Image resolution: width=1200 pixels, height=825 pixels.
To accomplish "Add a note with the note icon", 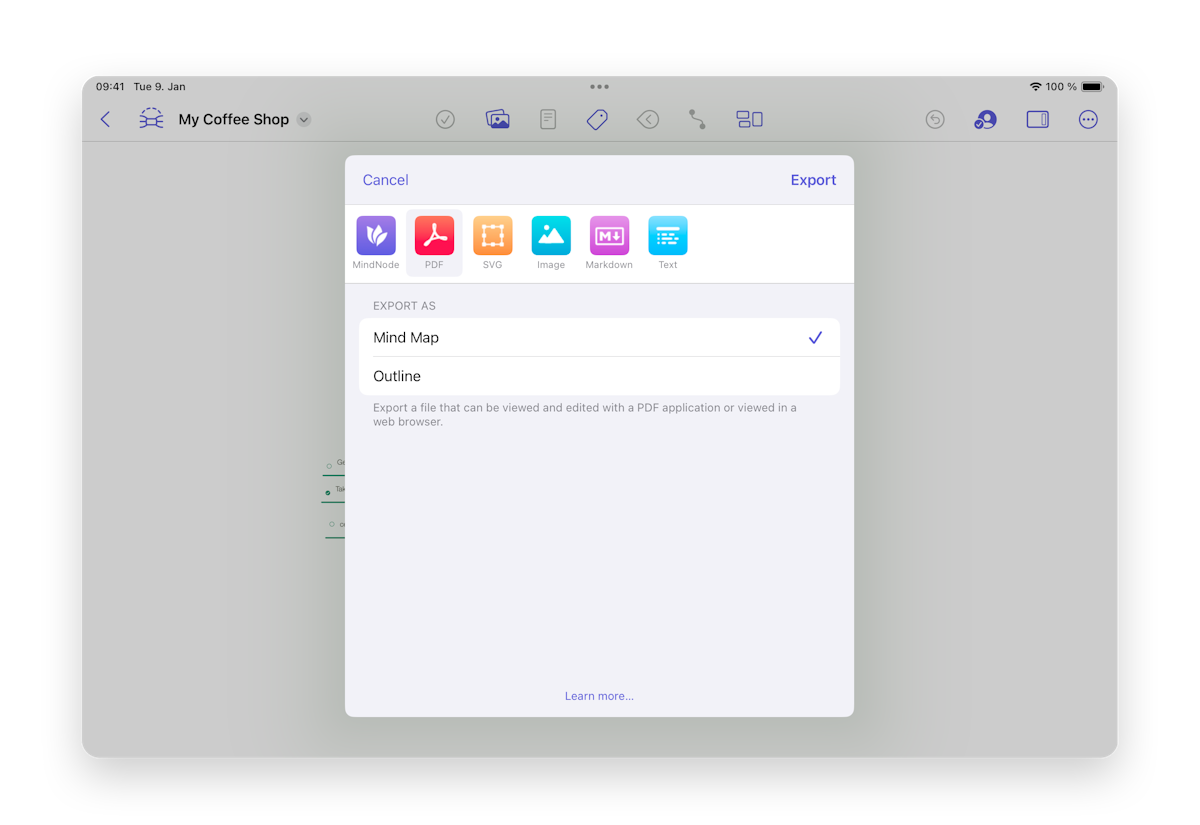I will click(548, 119).
